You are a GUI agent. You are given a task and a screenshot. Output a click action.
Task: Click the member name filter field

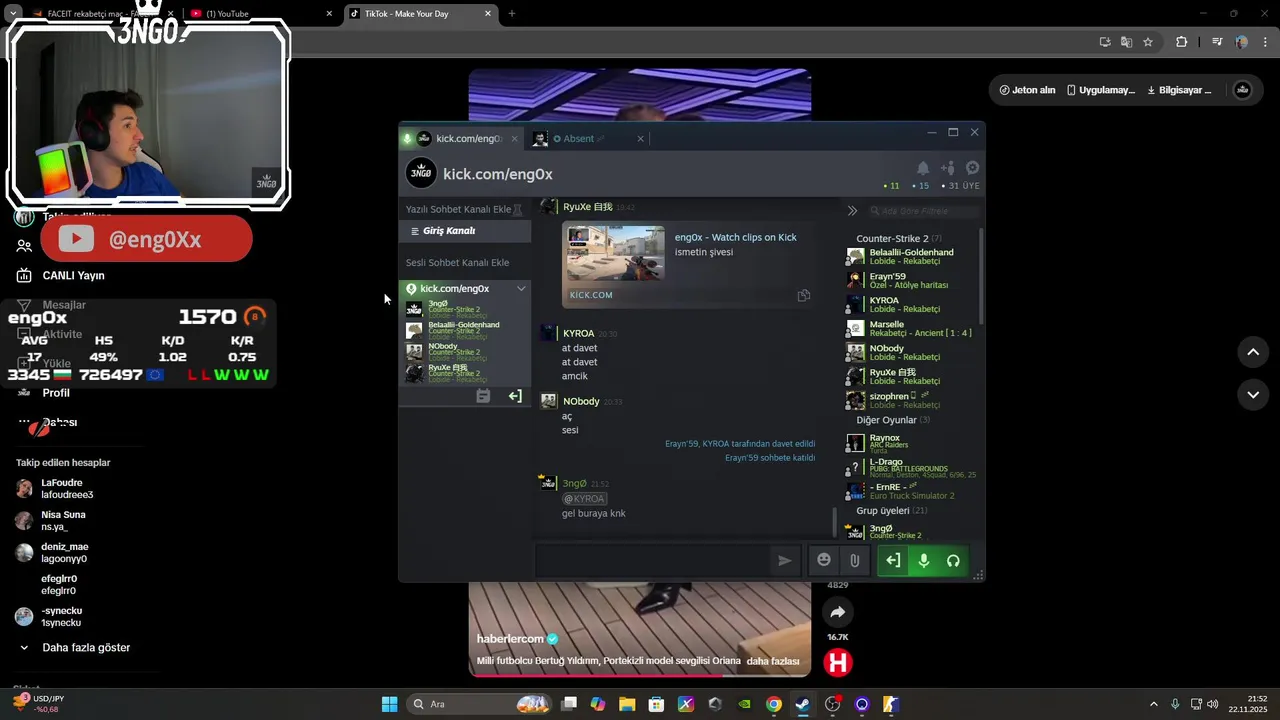pos(924,211)
